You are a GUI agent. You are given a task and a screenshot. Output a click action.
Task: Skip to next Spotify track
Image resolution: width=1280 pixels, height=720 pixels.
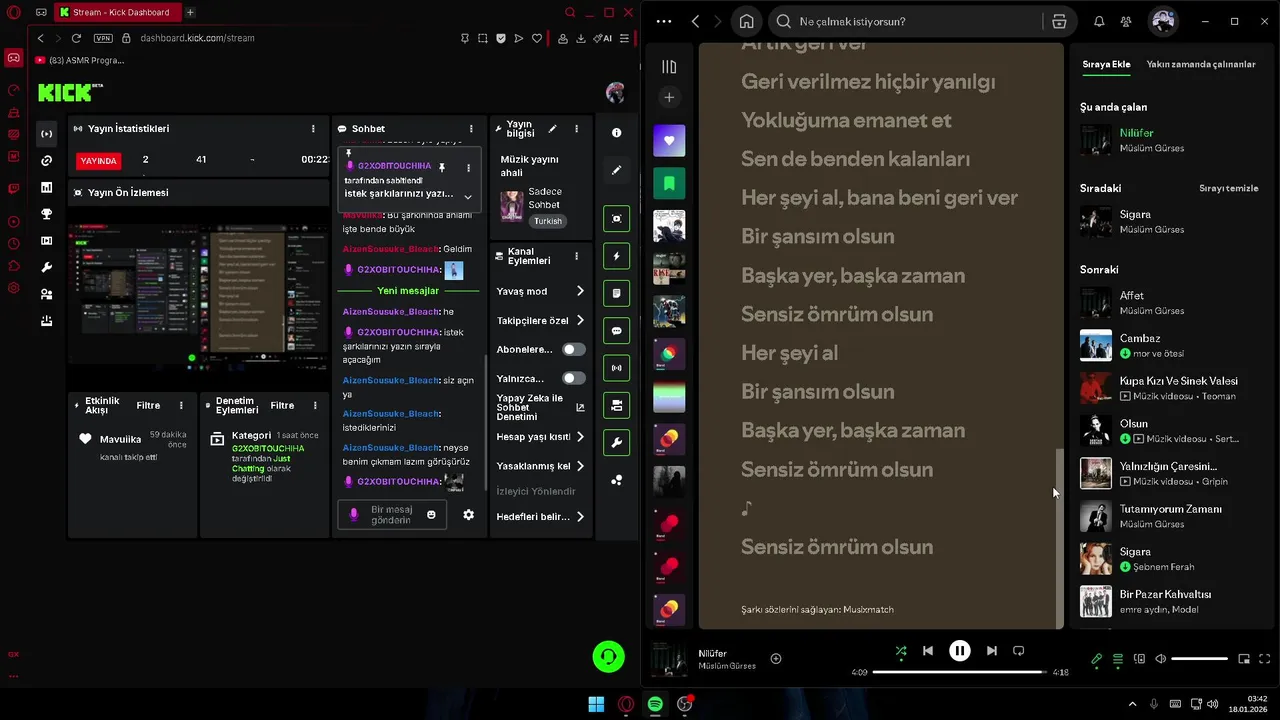click(x=991, y=651)
